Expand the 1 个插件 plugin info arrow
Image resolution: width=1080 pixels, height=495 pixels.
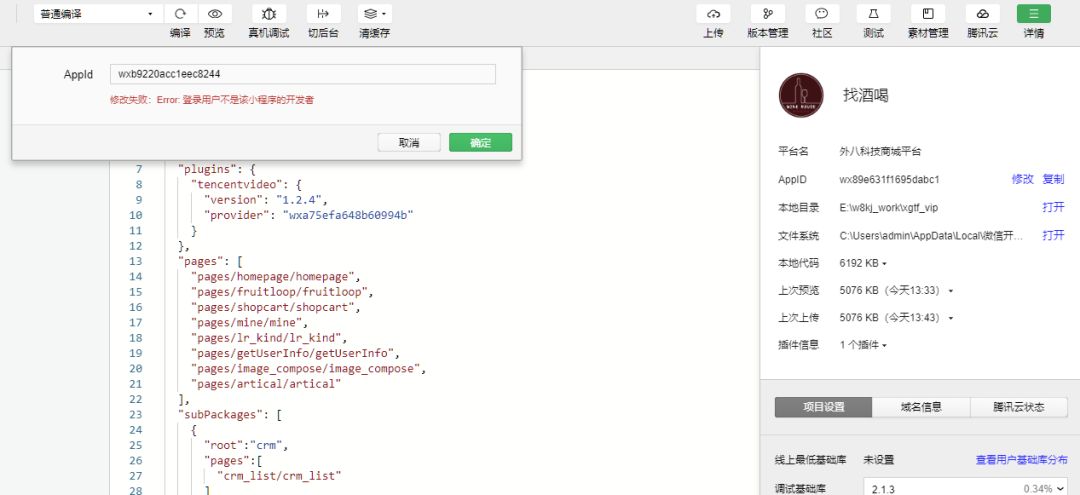(x=884, y=346)
